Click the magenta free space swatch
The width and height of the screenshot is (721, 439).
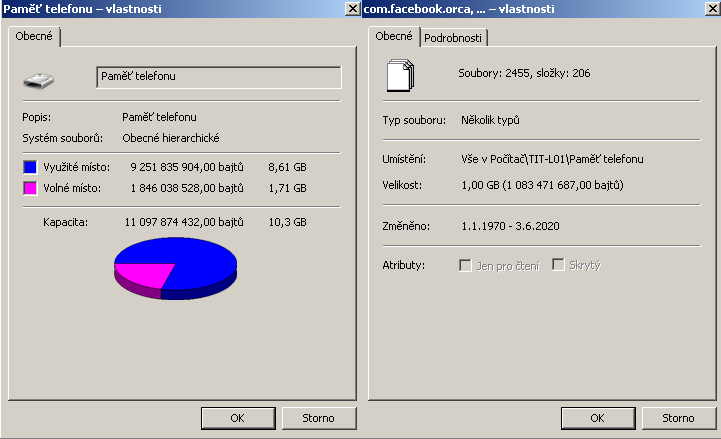(x=30, y=188)
